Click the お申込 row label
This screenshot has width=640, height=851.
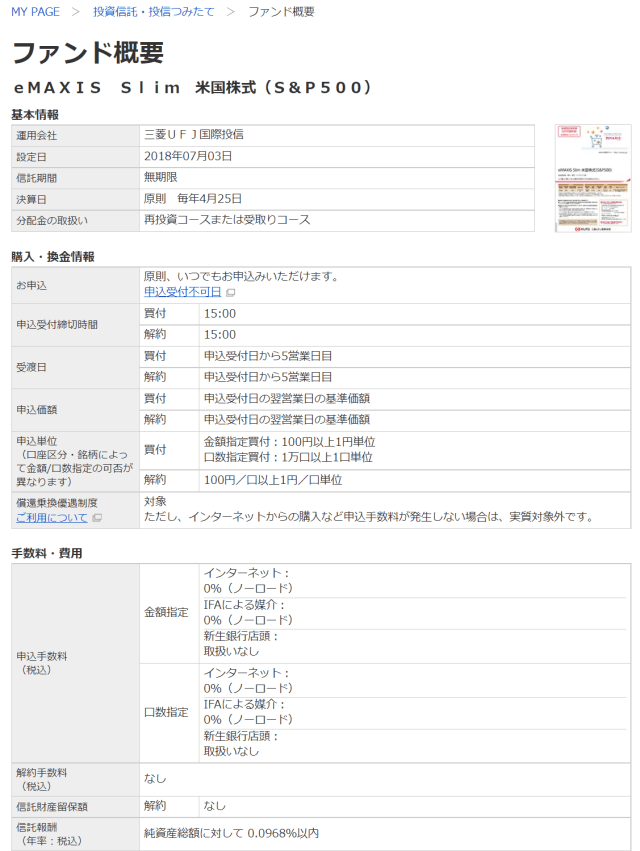31,285
